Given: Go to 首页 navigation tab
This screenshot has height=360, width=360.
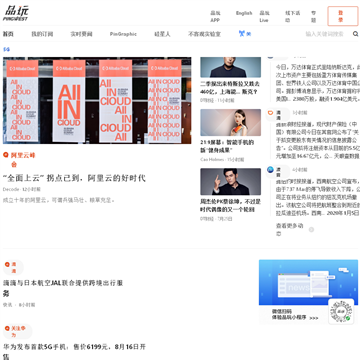Looking at the screenshot, I should [8, 34].
